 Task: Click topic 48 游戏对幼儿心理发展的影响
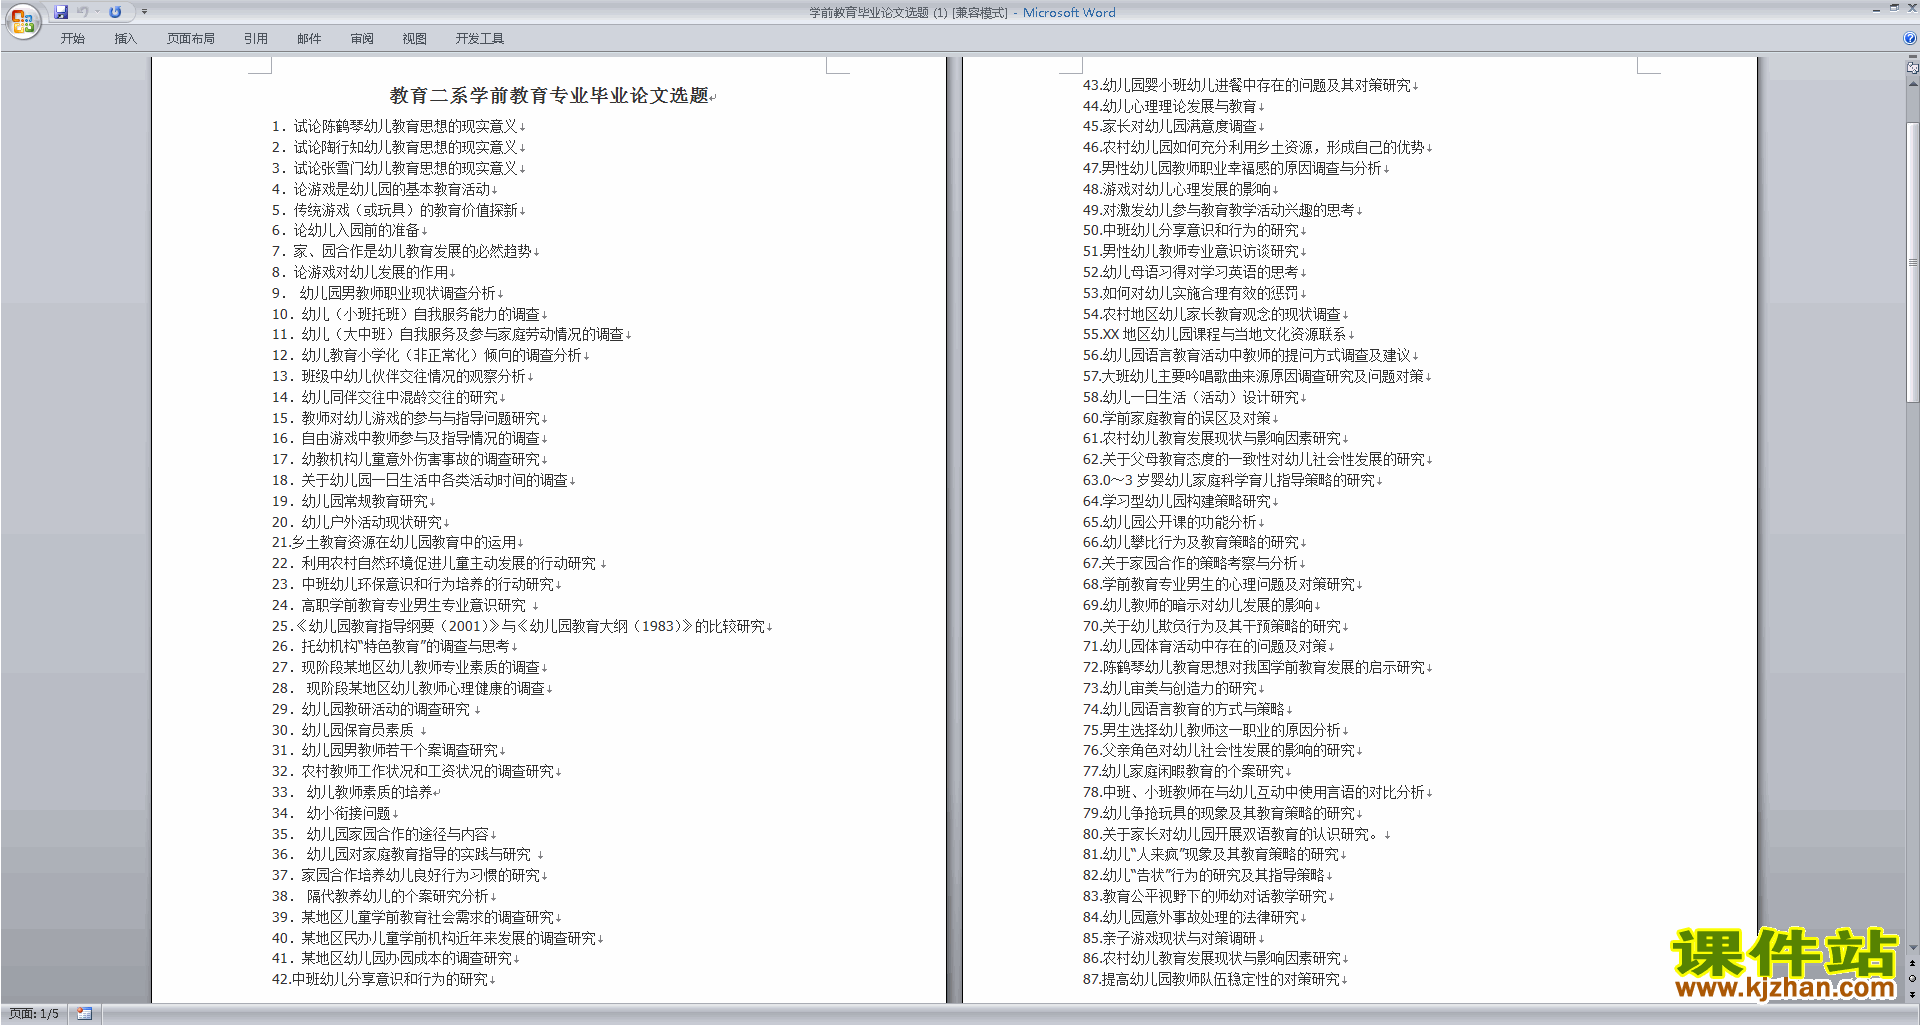(x=1177, y=189)
